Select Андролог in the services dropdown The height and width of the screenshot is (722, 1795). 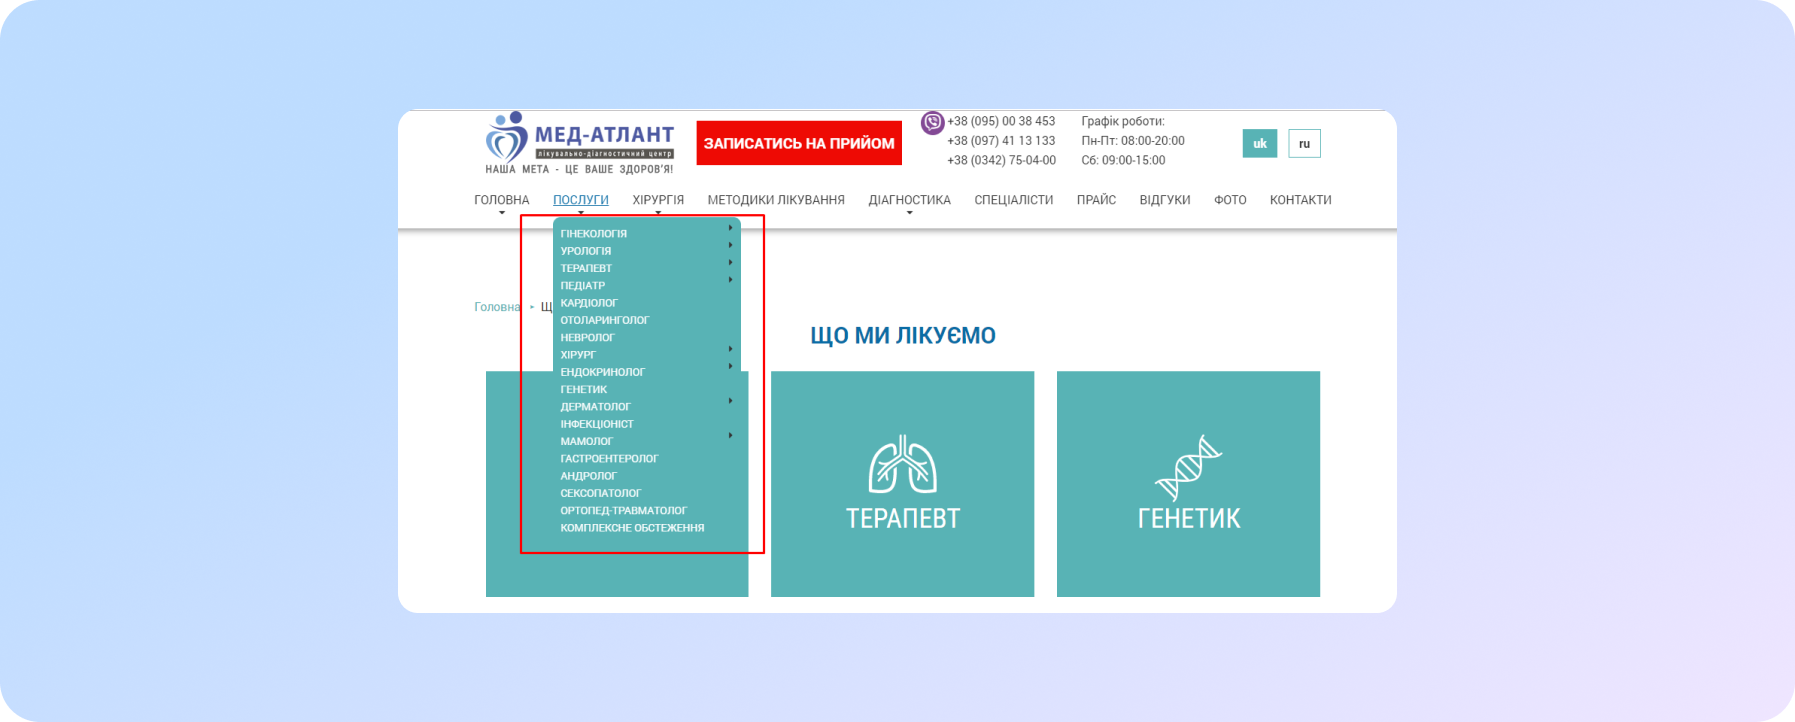[589, 476]
